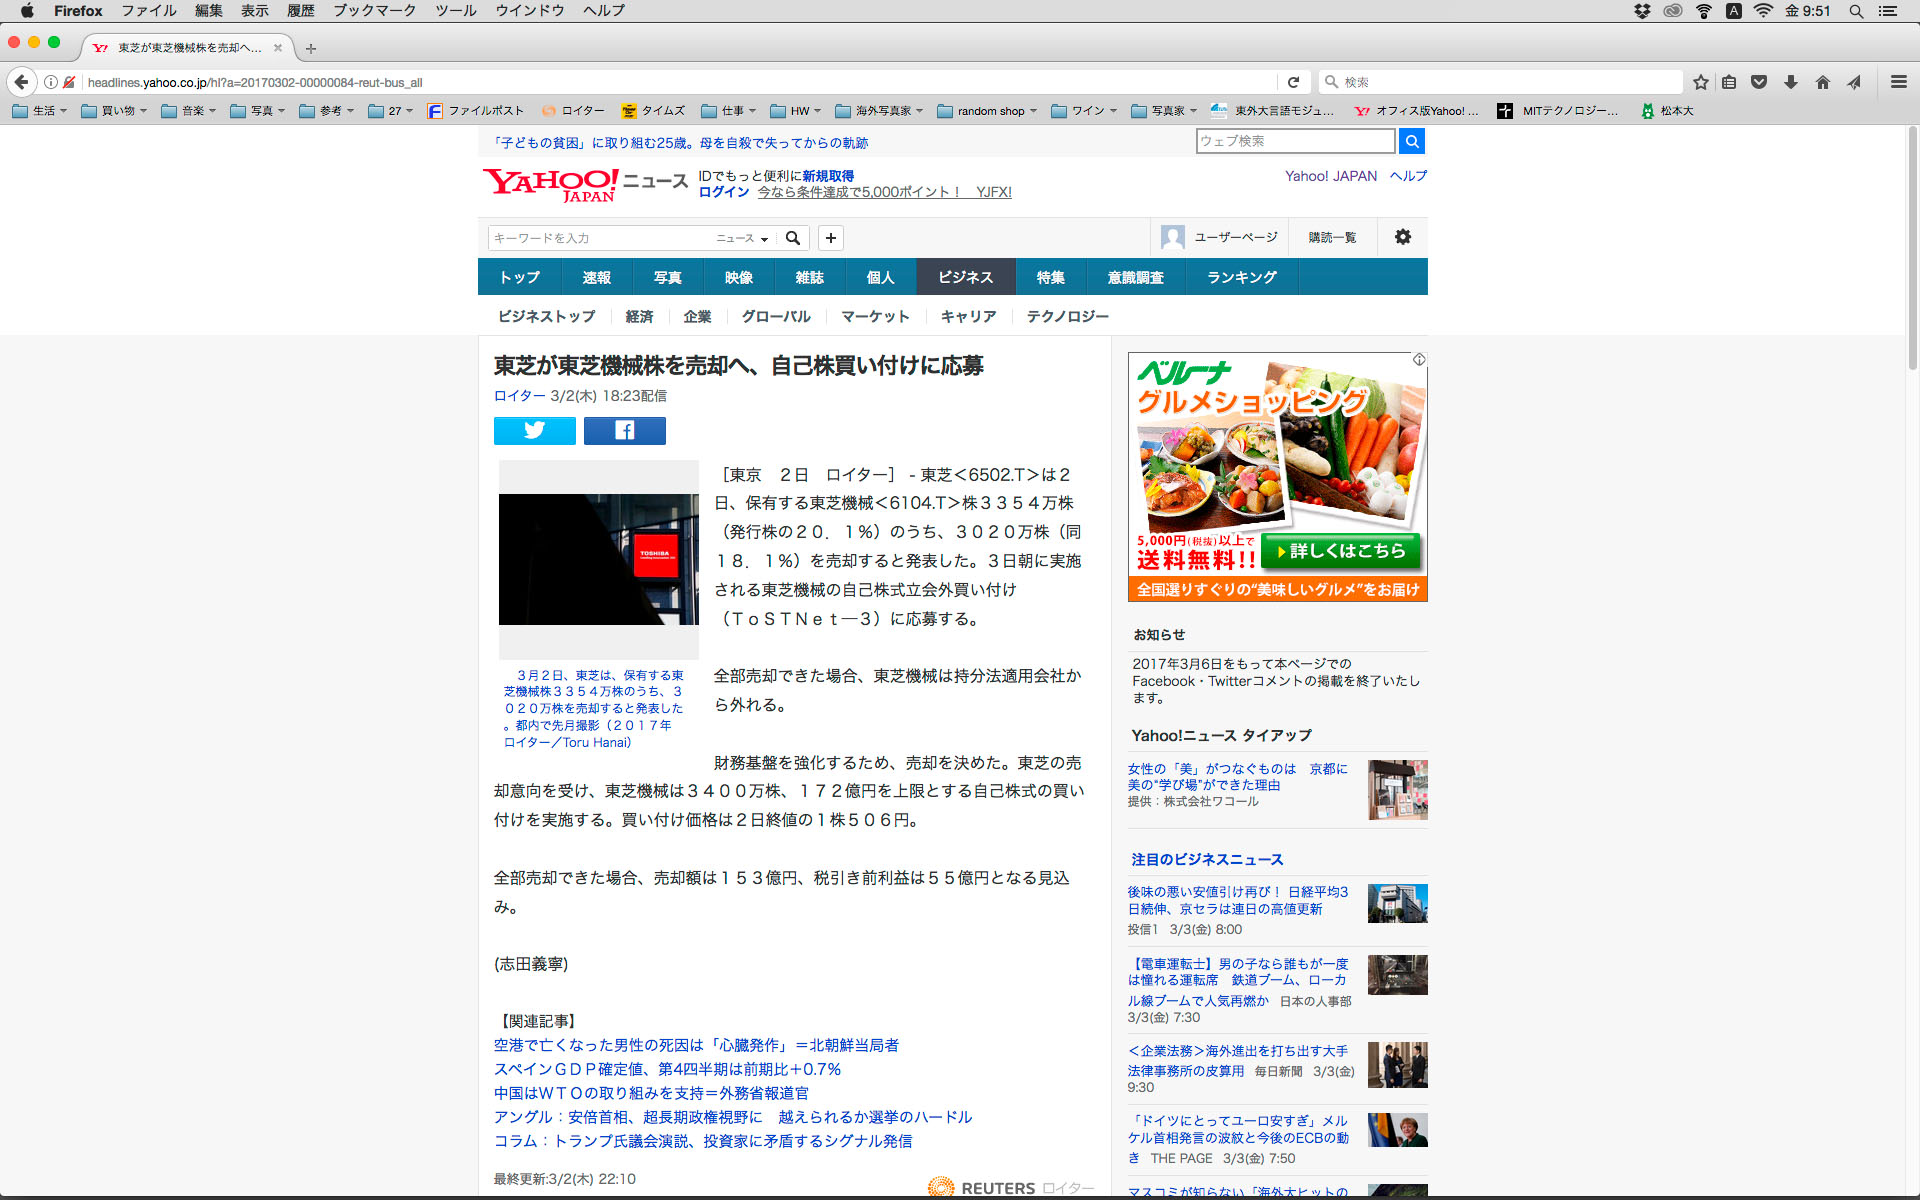Expand the 生活 bookmarks folder
The height and width of the screenshot is (1200, 1920).
pyautogui.click(x=40, y=111)
